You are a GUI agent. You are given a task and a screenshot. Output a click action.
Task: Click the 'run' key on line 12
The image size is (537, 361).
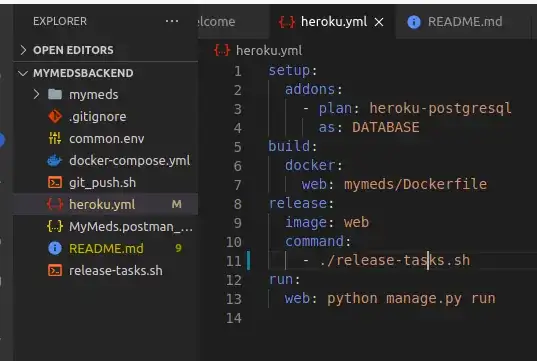[x=281, y=279]
